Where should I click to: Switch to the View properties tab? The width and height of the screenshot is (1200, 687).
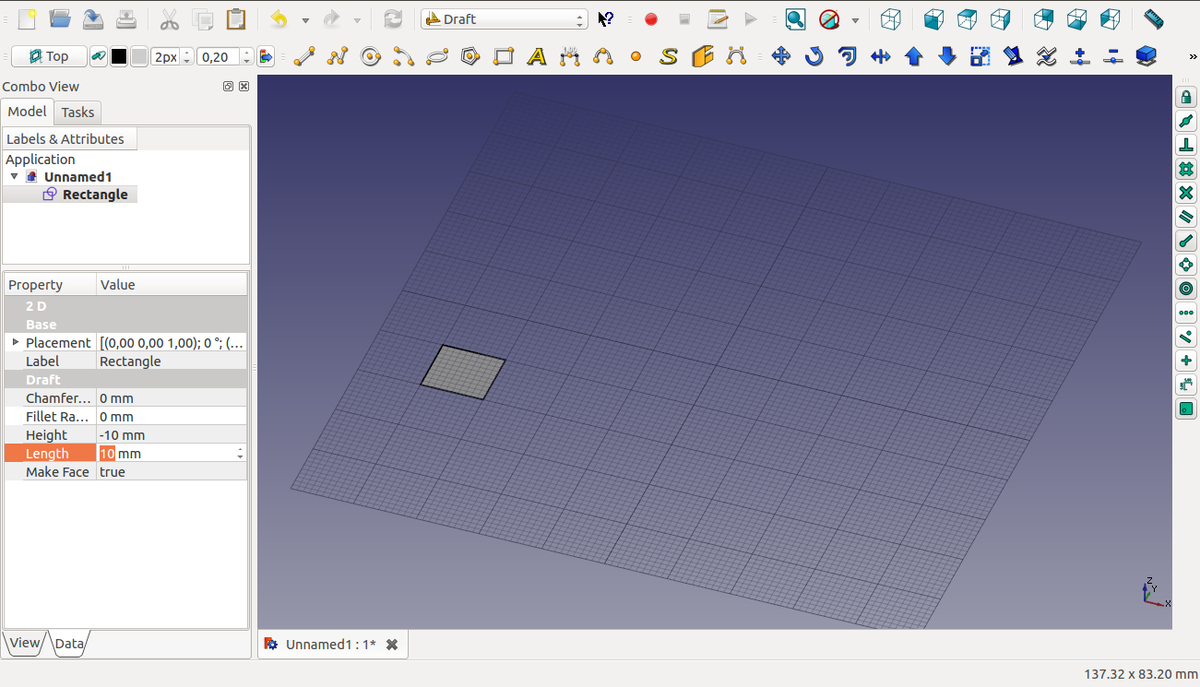tap(25, 643)
